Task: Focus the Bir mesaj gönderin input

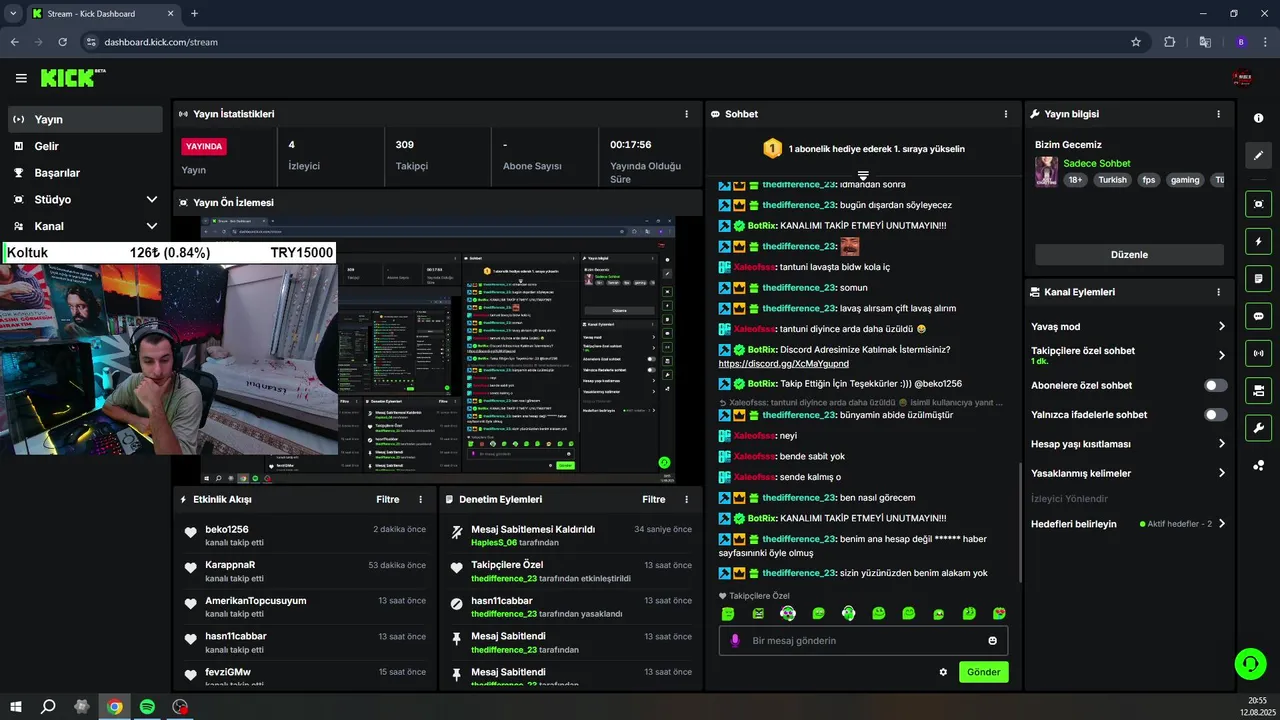Action: (865, 641)
